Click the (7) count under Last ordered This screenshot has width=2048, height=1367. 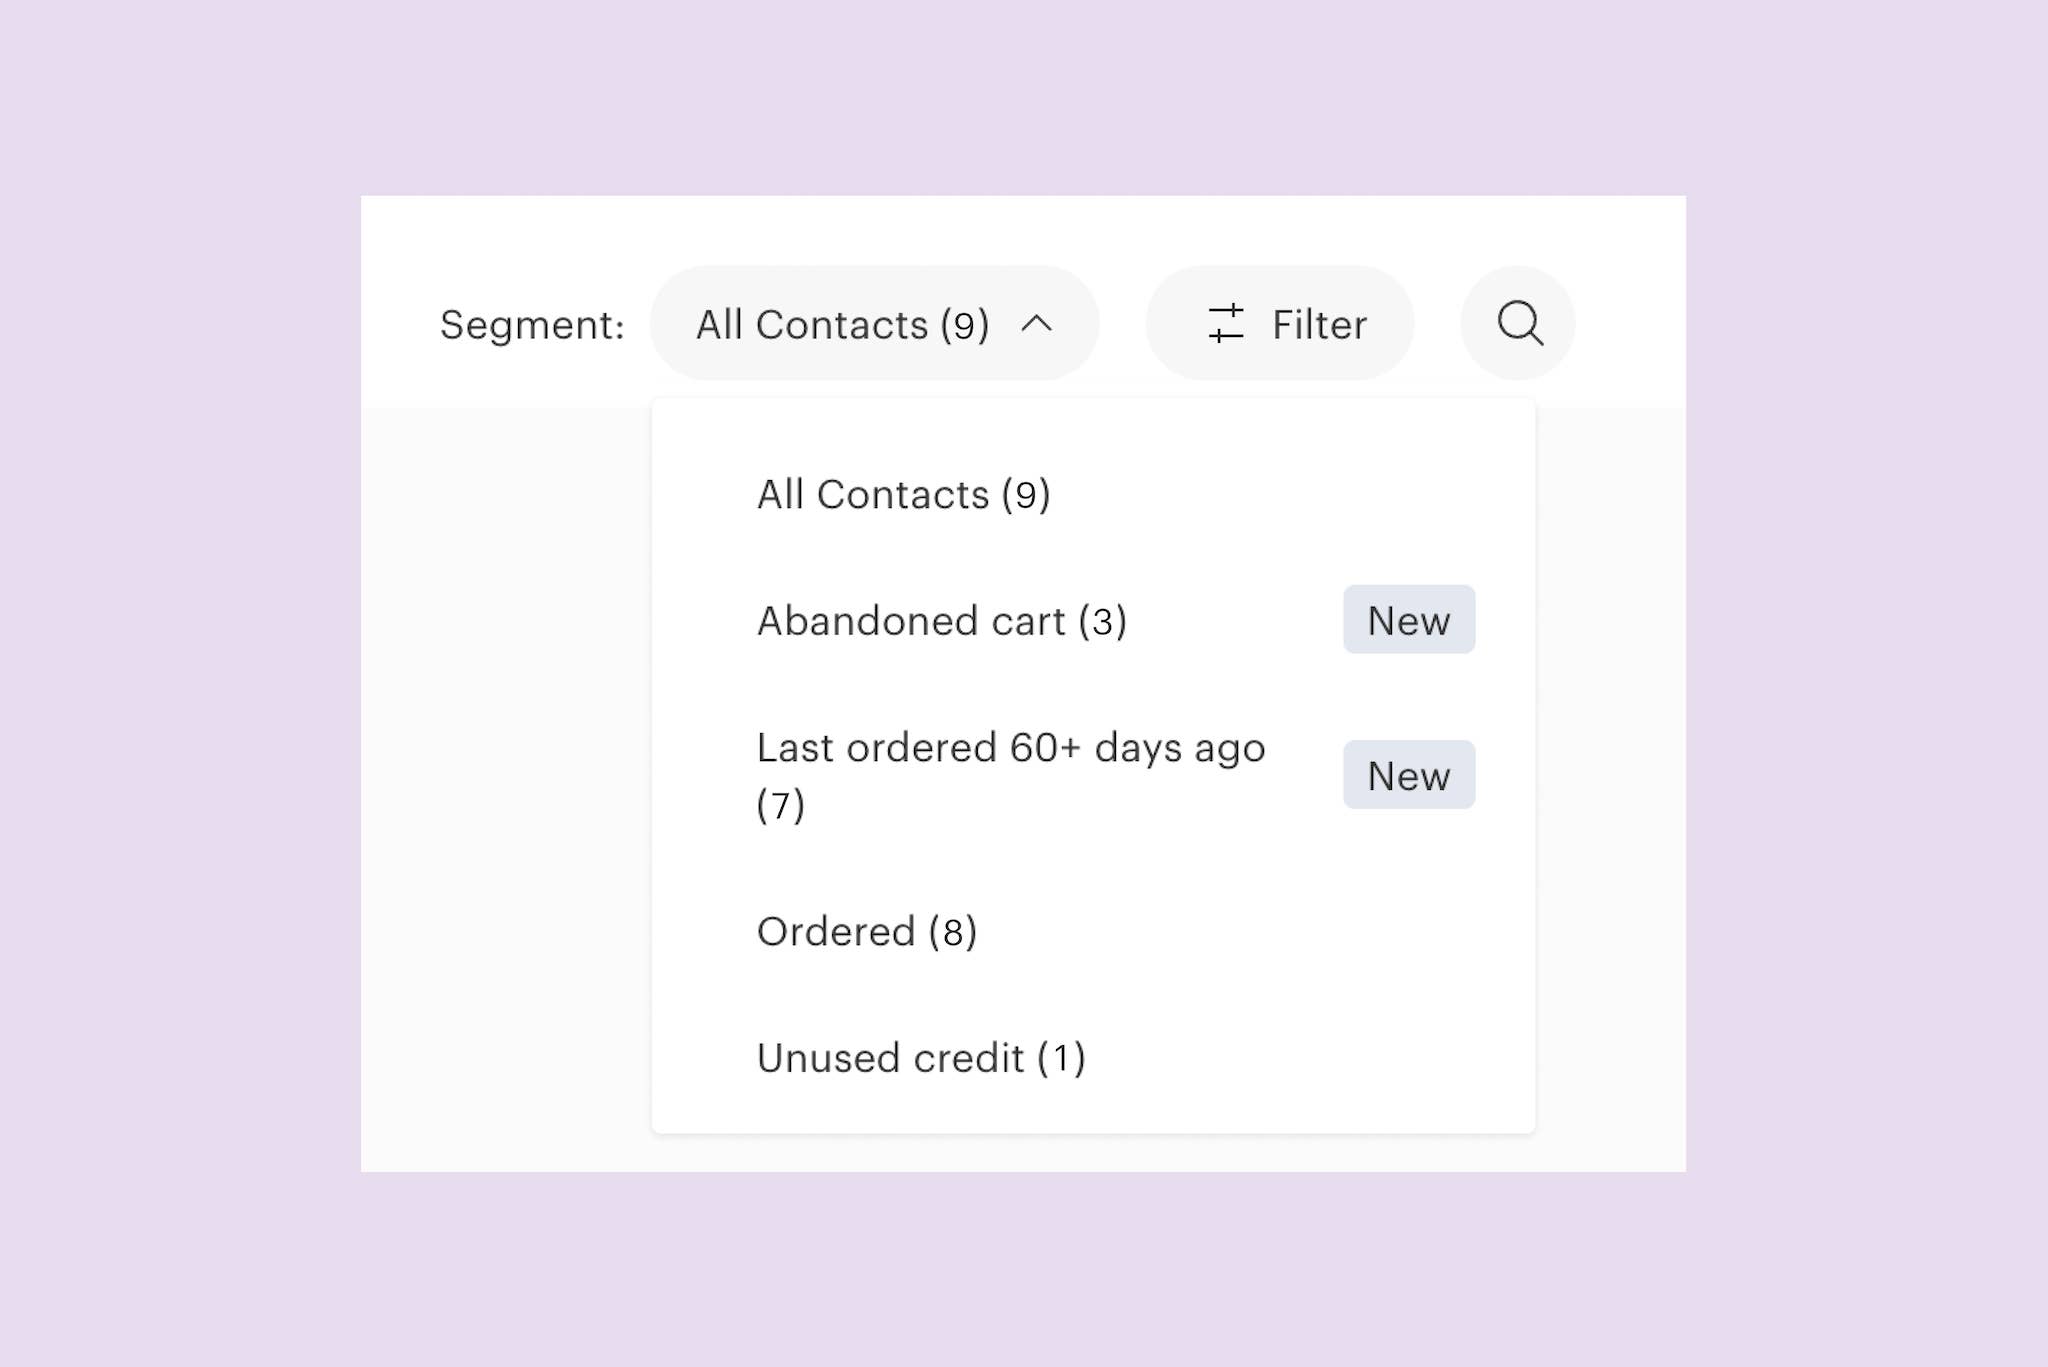point(780,805)
